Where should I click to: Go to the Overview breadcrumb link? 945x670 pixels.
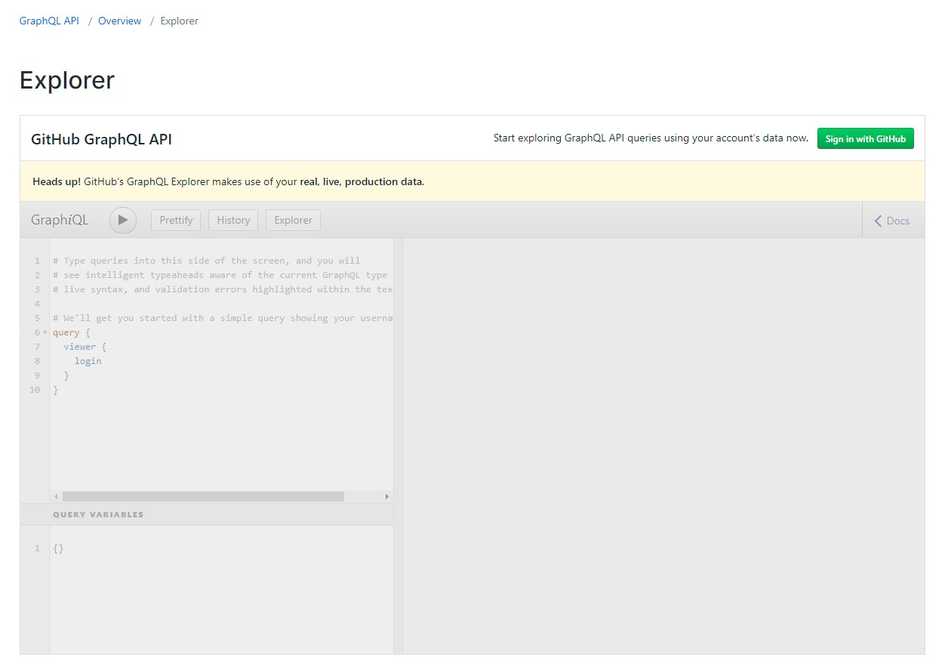pyautogui.click(x=119, y=20)
